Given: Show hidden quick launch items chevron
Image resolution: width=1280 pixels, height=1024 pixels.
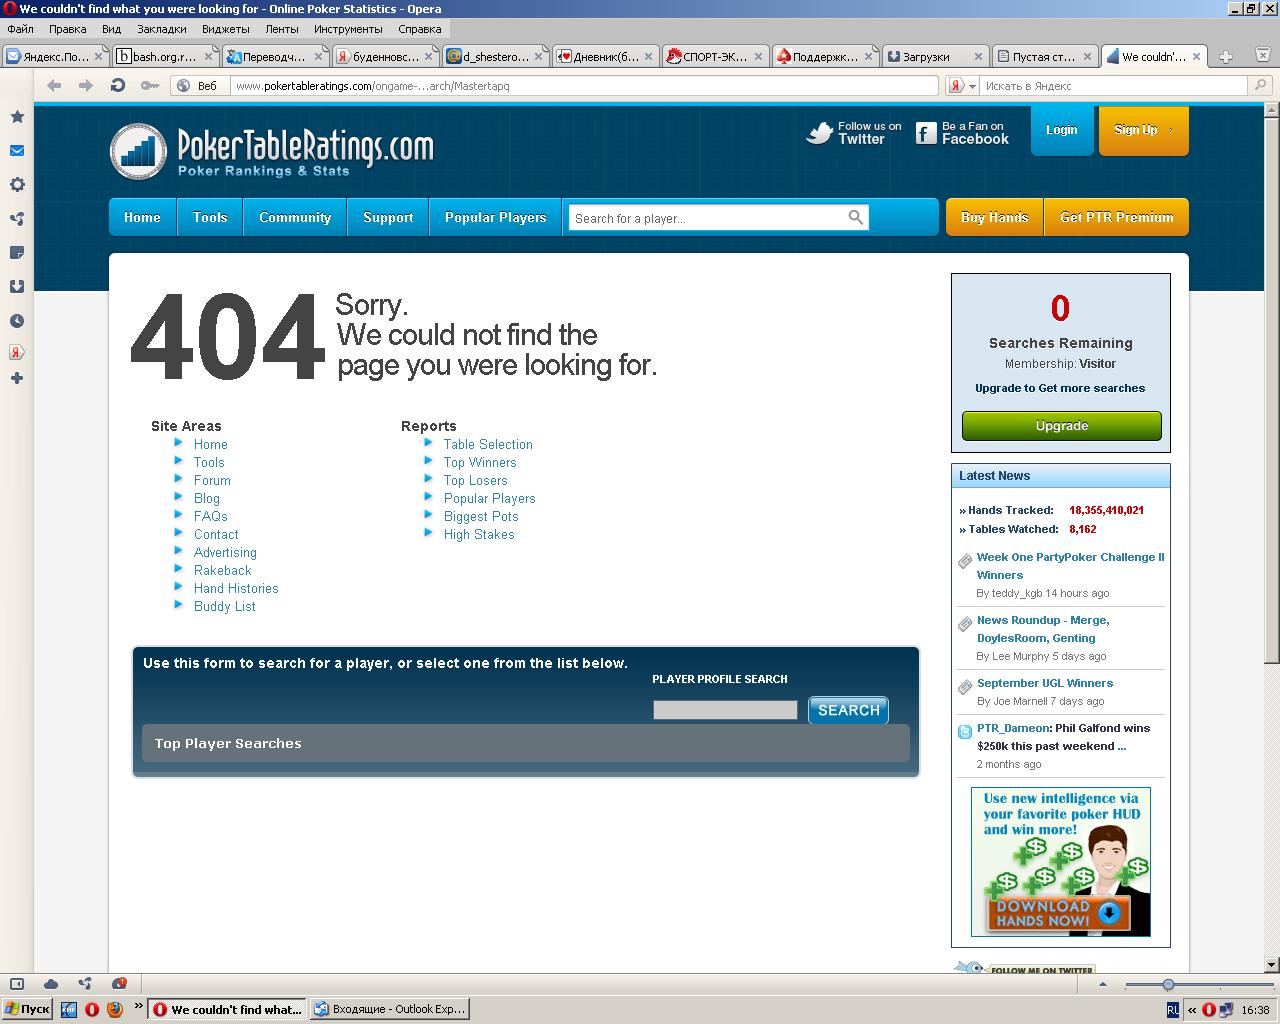Looking at the screenshot, I should tap(138, 1006).
